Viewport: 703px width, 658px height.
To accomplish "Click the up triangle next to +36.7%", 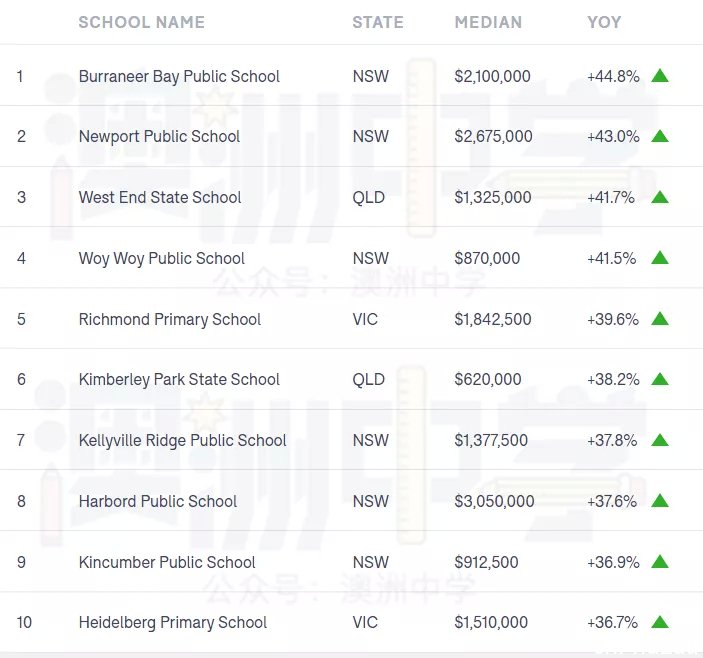I will [x=660, y=623].
